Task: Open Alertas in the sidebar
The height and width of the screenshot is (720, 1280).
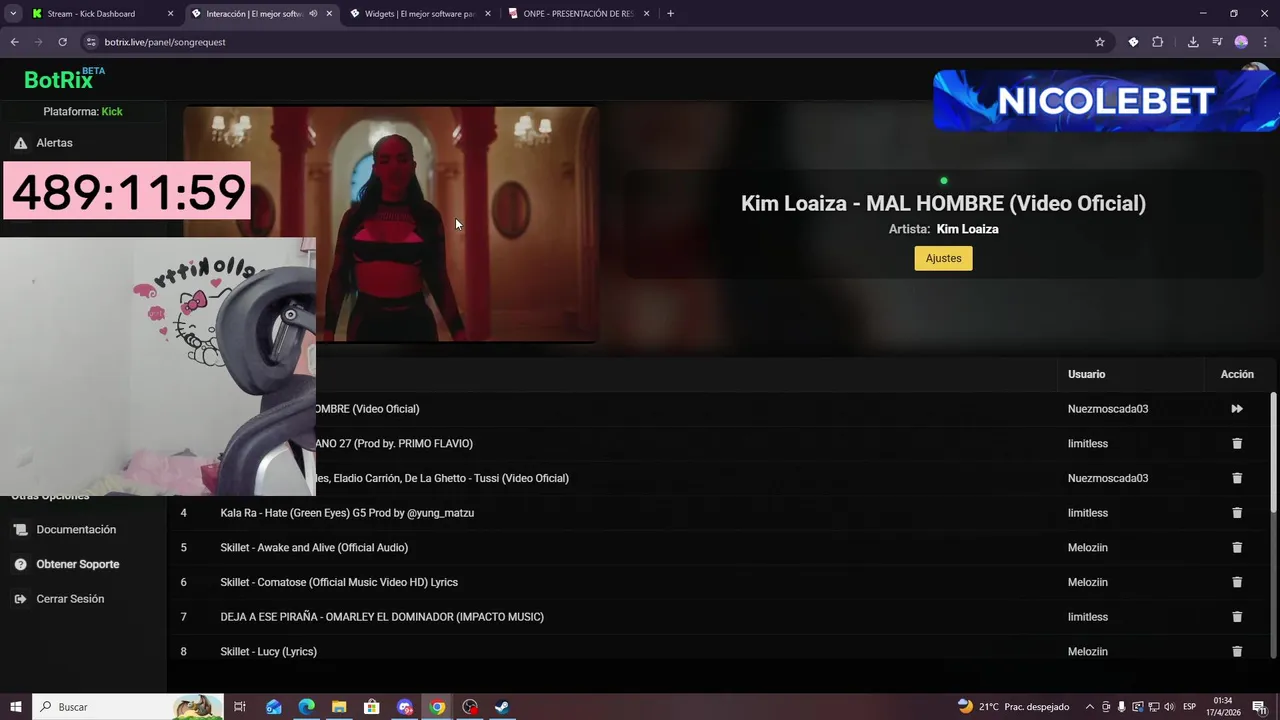Action: pyautogui.click(x=54, y=143)
